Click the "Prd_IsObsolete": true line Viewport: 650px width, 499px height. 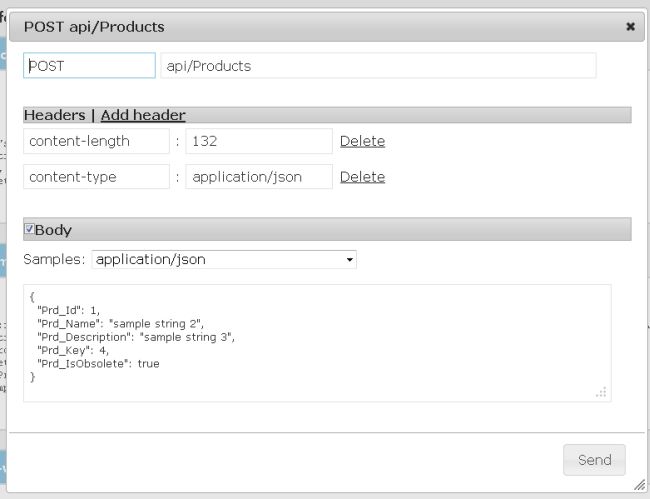[x=98, y=363]
